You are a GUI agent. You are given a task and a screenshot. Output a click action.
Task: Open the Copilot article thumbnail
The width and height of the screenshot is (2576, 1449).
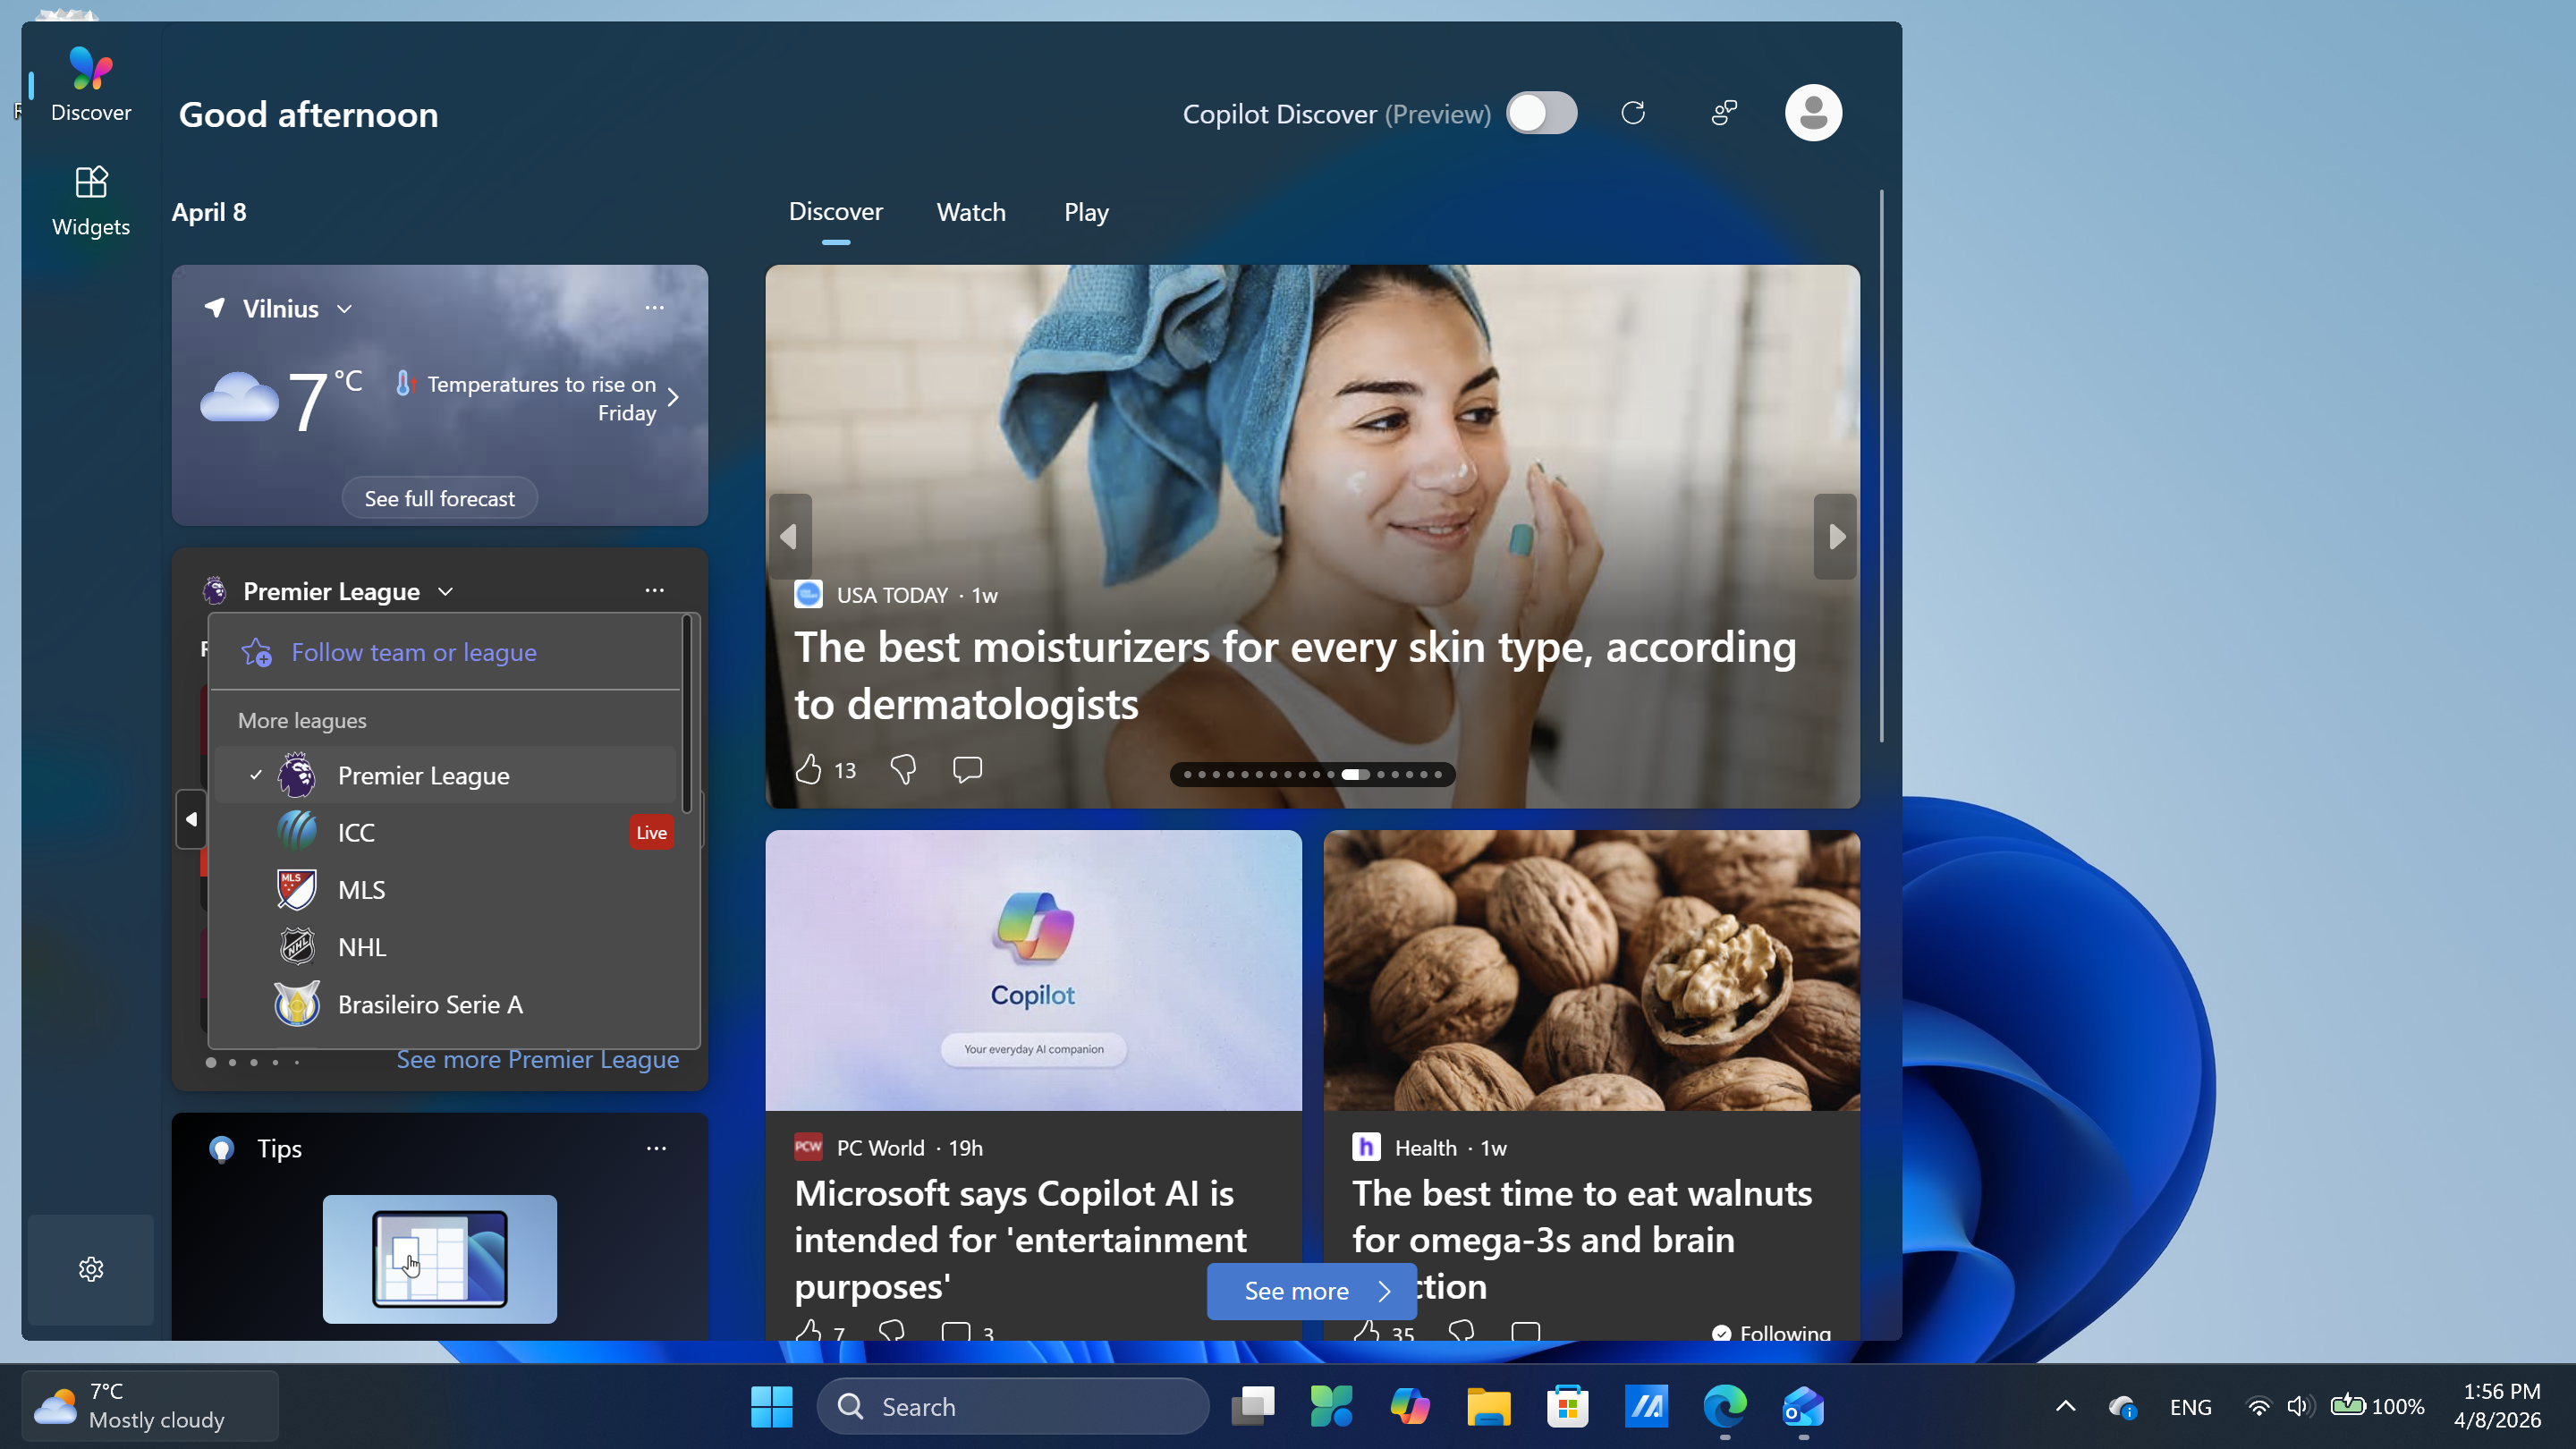click(1033, 970)
